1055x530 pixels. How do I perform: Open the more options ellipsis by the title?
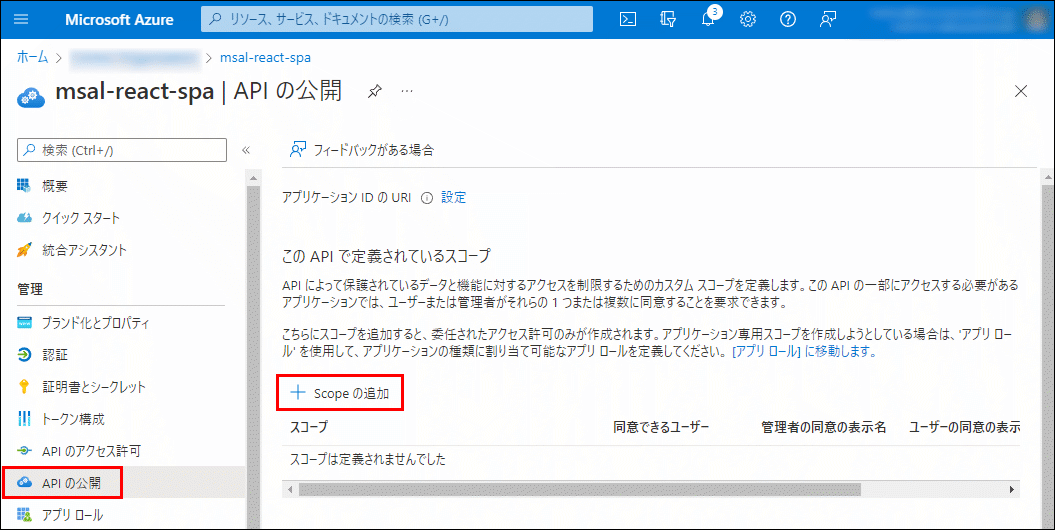point(407,90)
